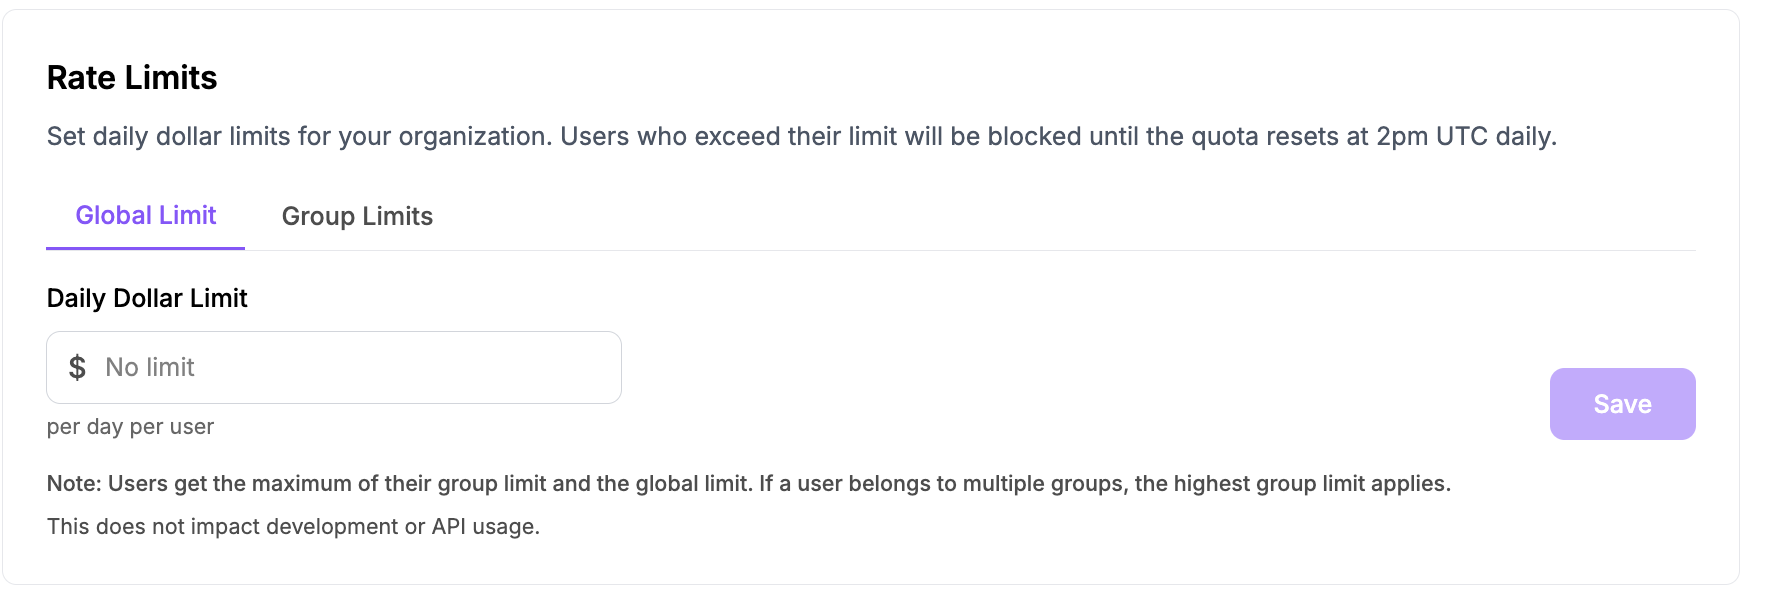
Task: Click "2pm UTC daily" in the description
Action: coord(1465,137)
